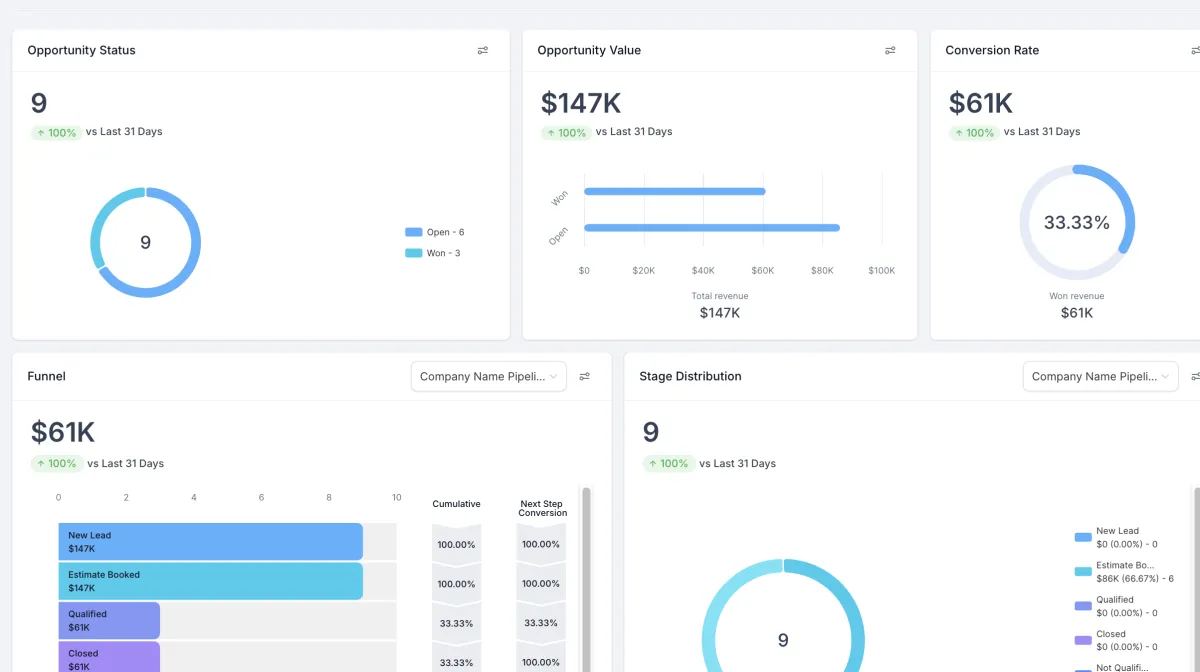Click Stage Distribution green 100% badge
Image resolution: width=1200 pixels, height=672 pixels.
click(668, 463)
